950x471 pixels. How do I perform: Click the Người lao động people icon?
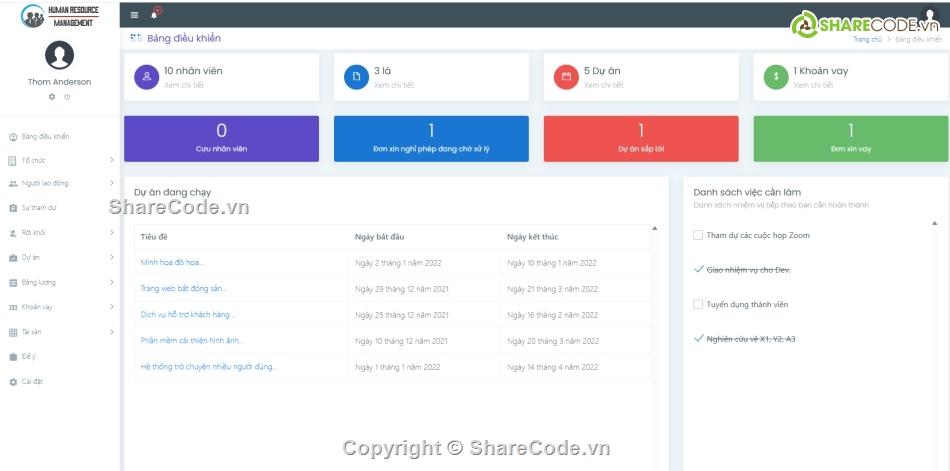tap(13, 184)
